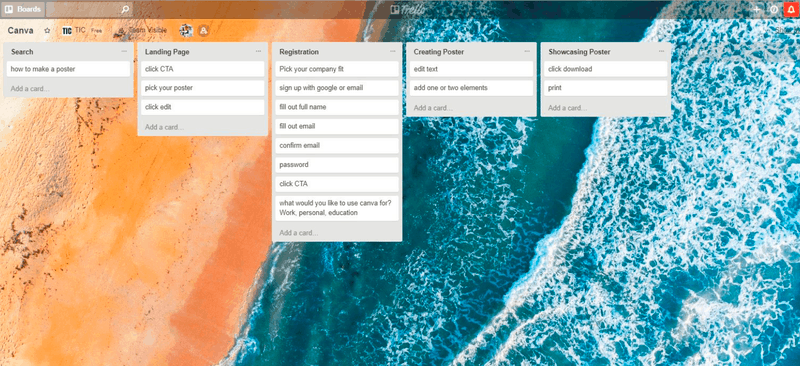Open the TIC team link

(80, 31)
